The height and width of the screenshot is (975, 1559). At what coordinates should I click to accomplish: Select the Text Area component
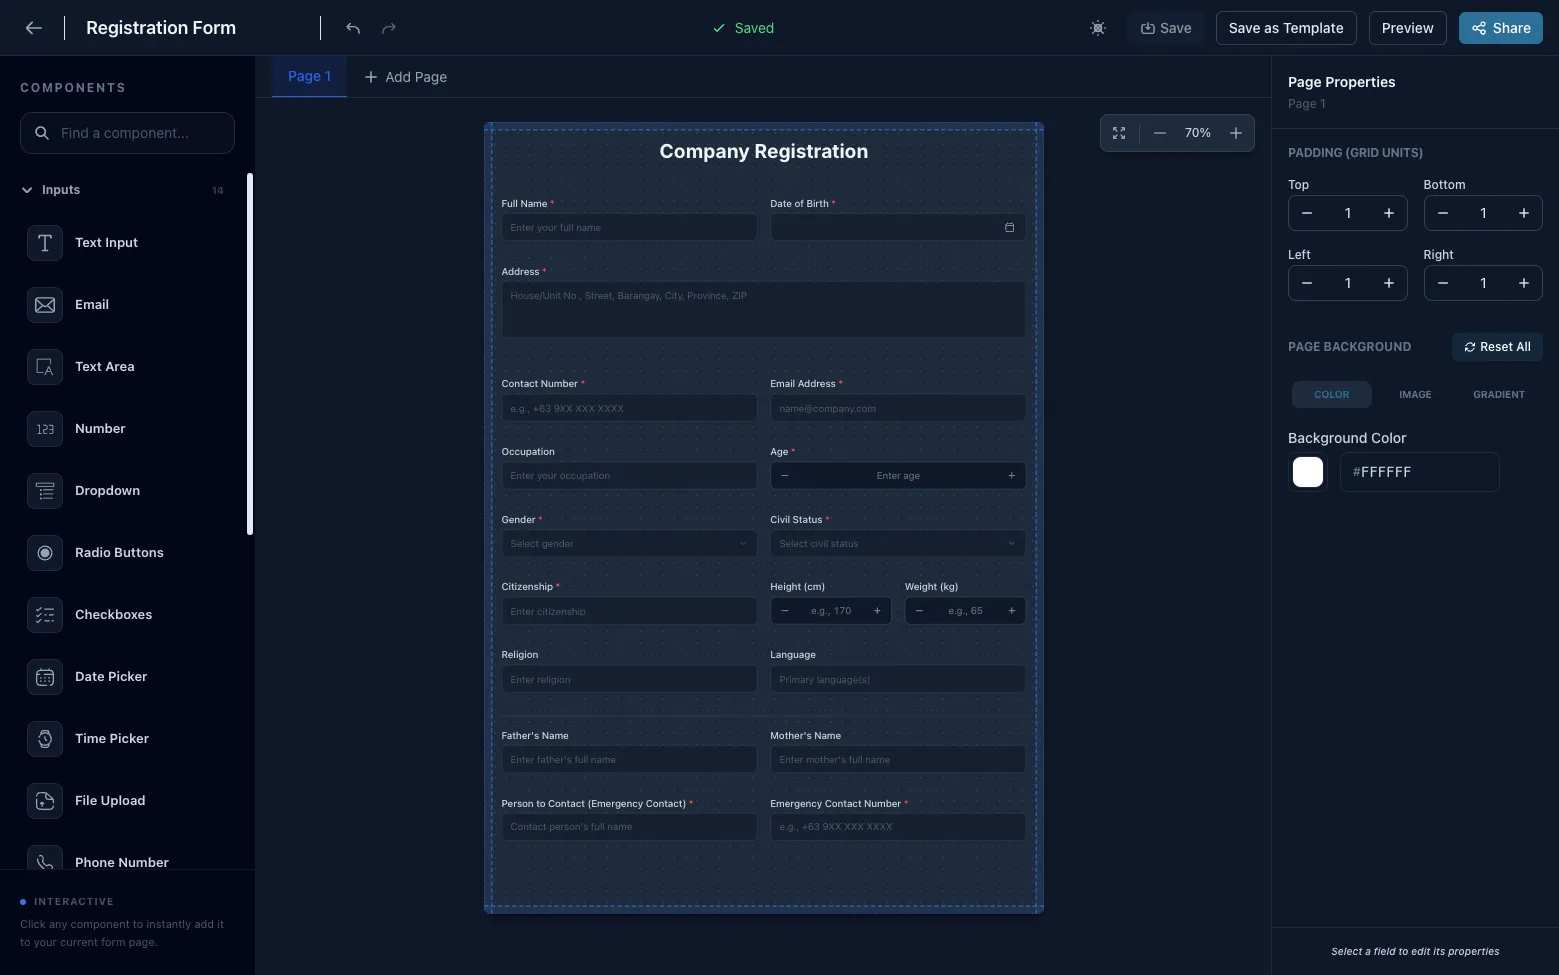(x=104, y=366)
